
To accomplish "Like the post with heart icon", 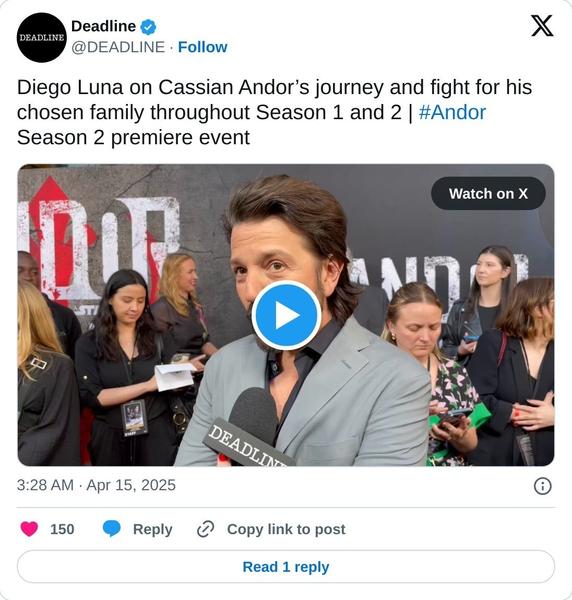I will (29, 529).
